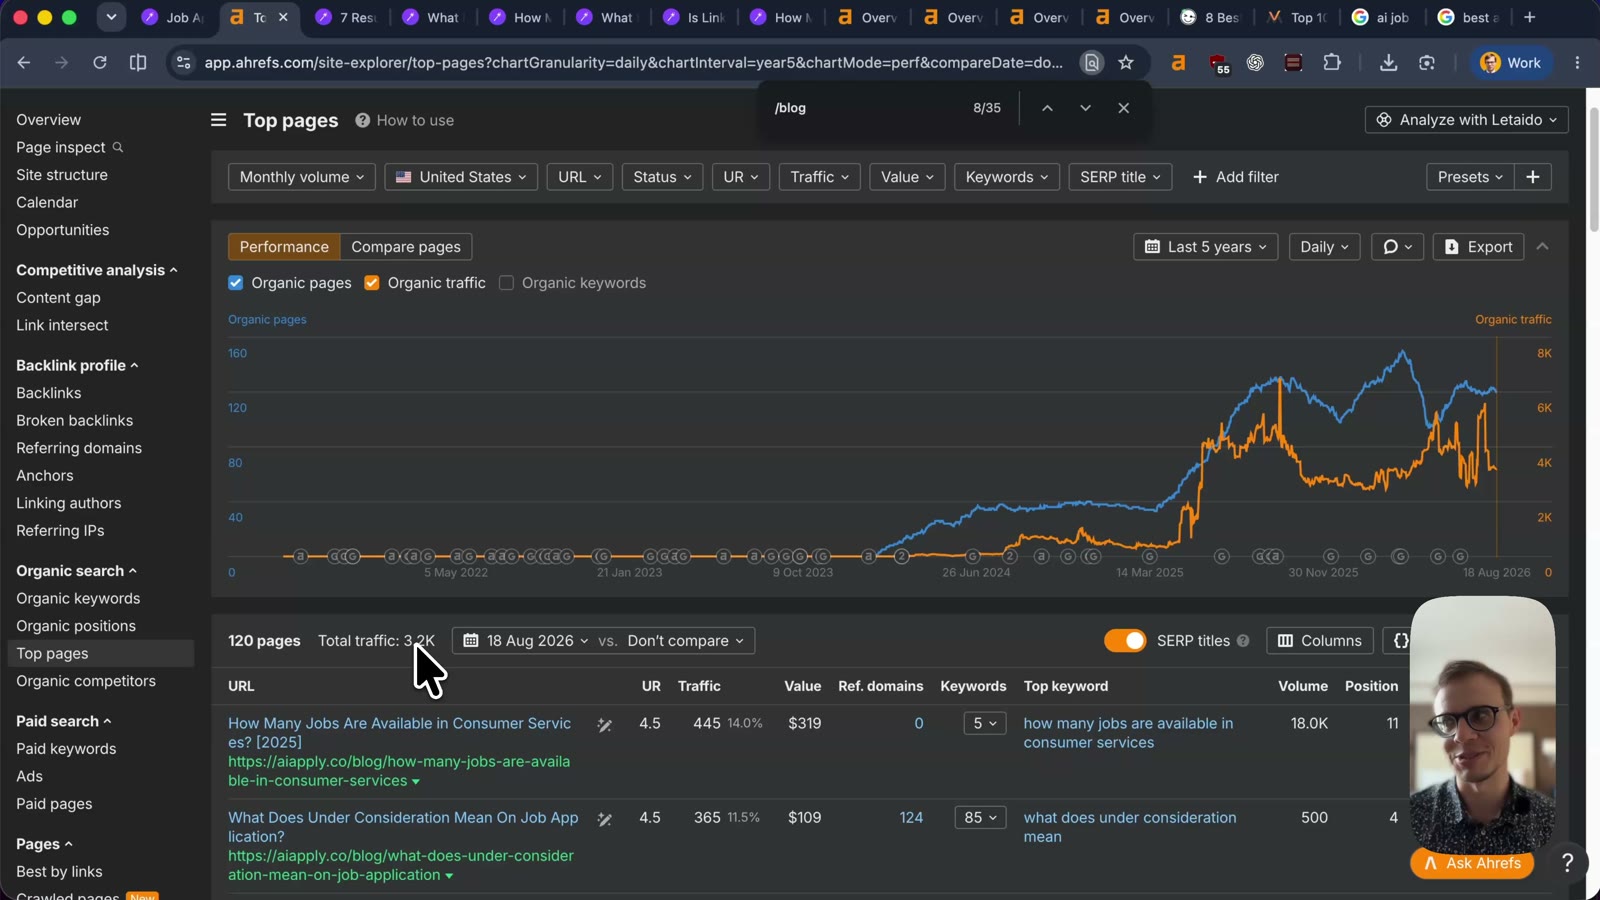Inspect the consumer services page wand icon

click(605, 725)
